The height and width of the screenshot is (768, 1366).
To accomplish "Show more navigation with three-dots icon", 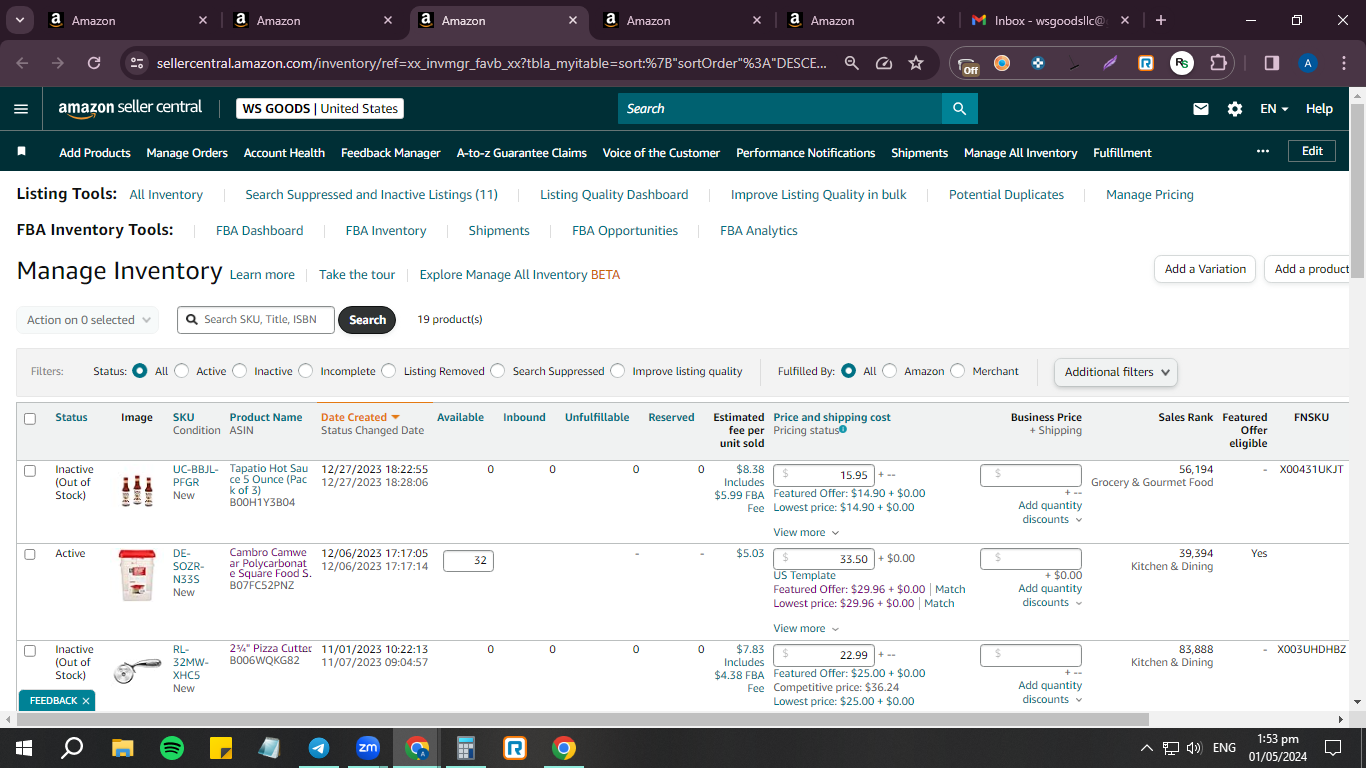I will (x=1263, y=151).
